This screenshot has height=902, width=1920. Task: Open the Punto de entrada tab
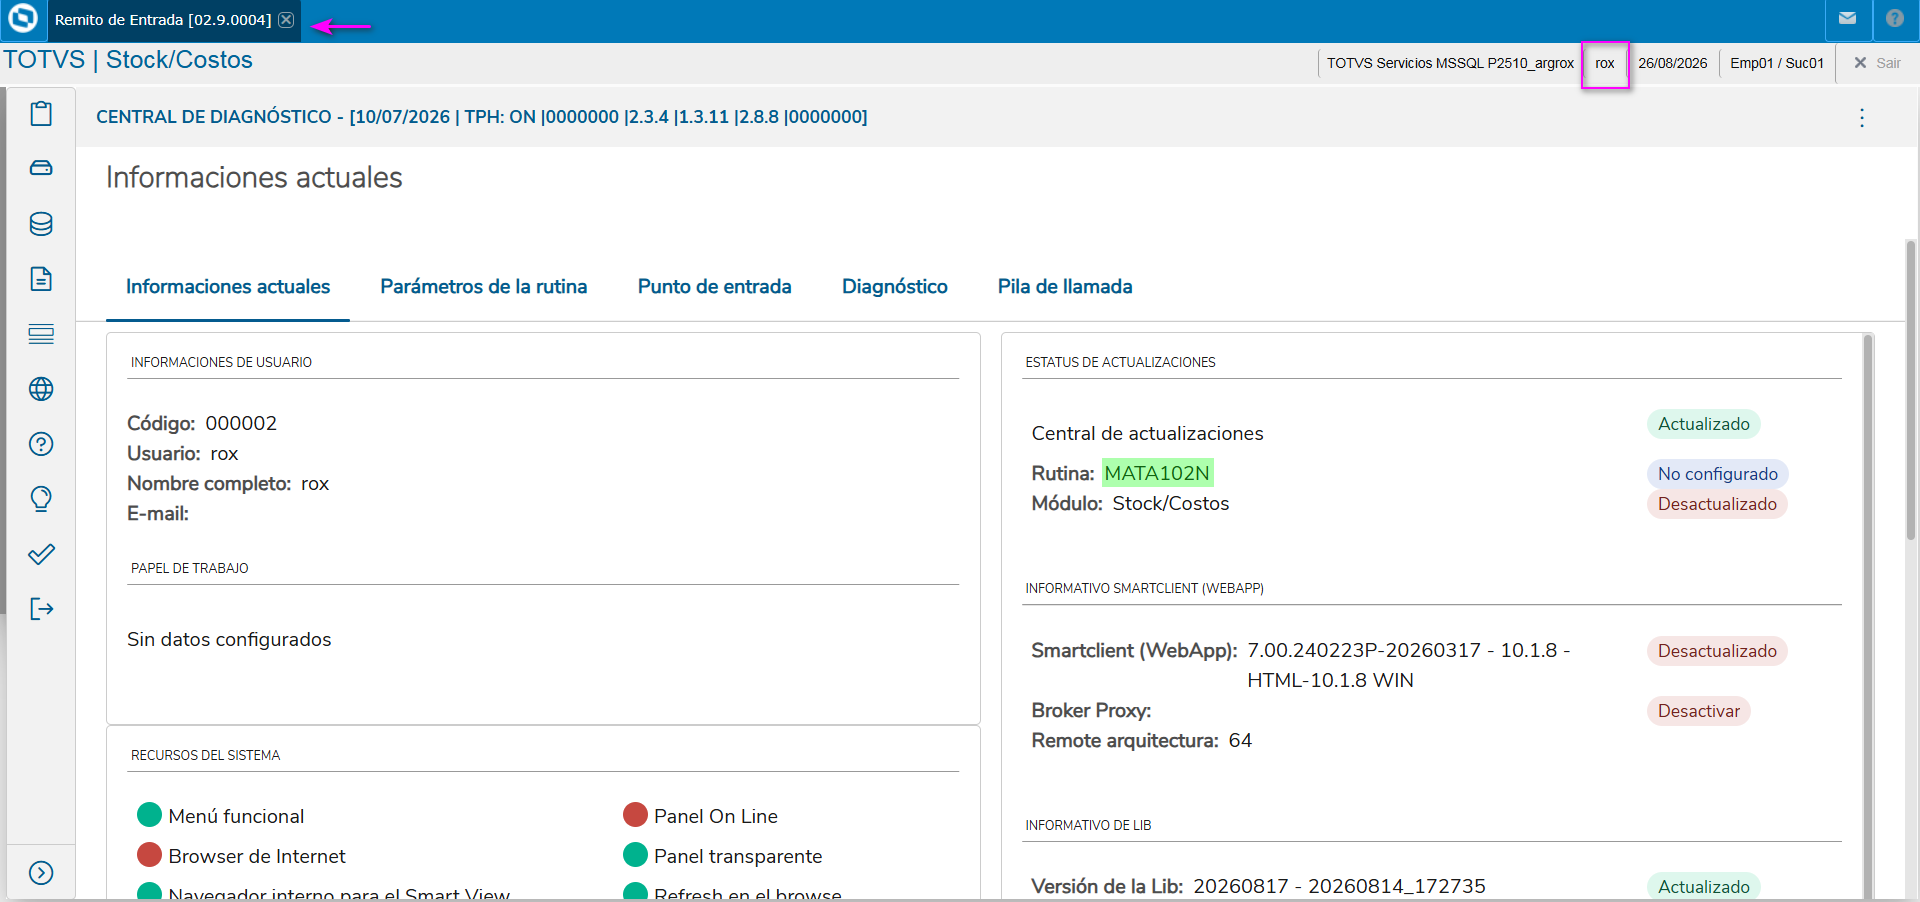(x=715, y=287)
